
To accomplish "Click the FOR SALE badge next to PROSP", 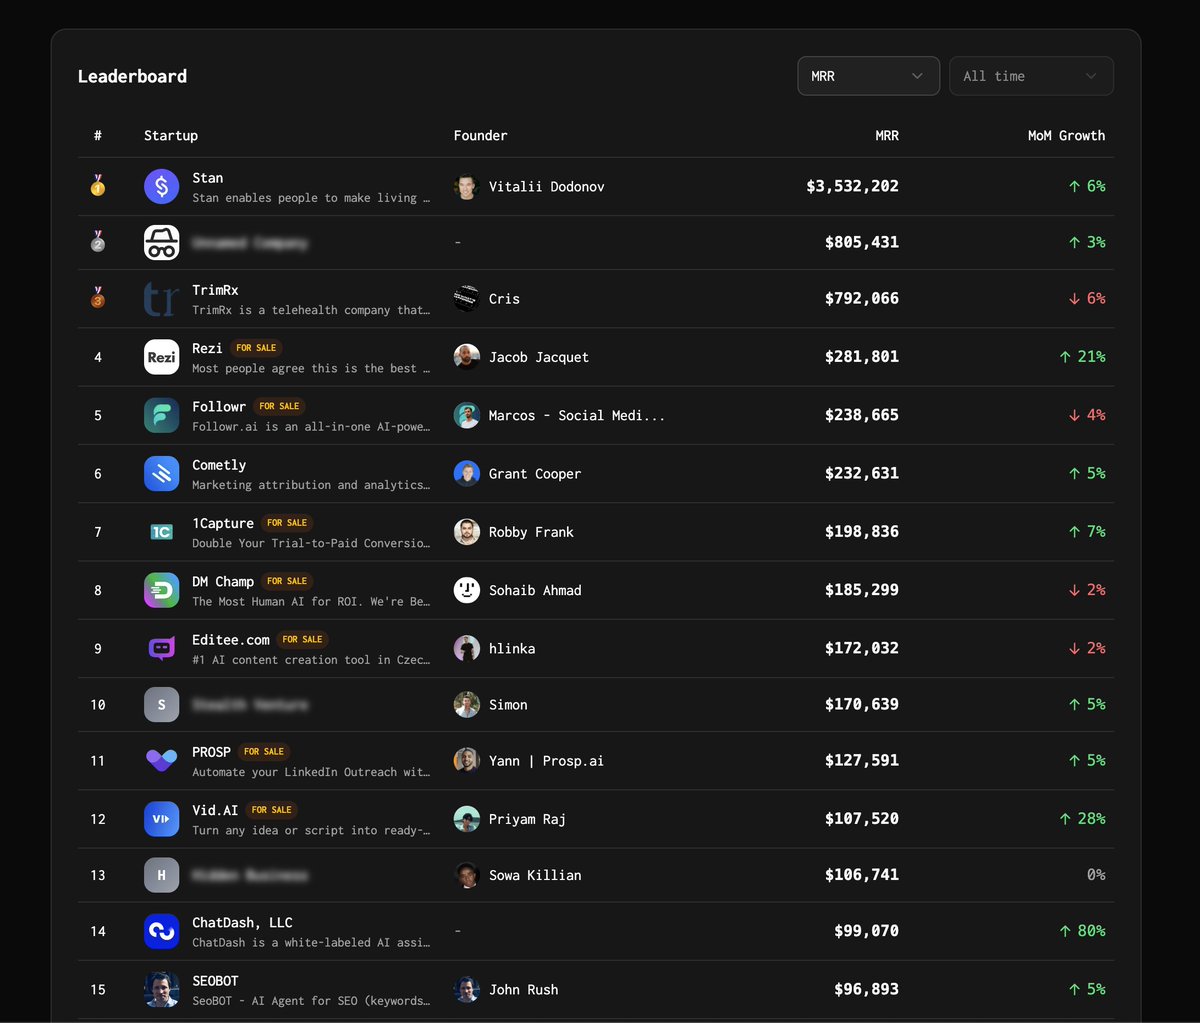I will (264, 752).
